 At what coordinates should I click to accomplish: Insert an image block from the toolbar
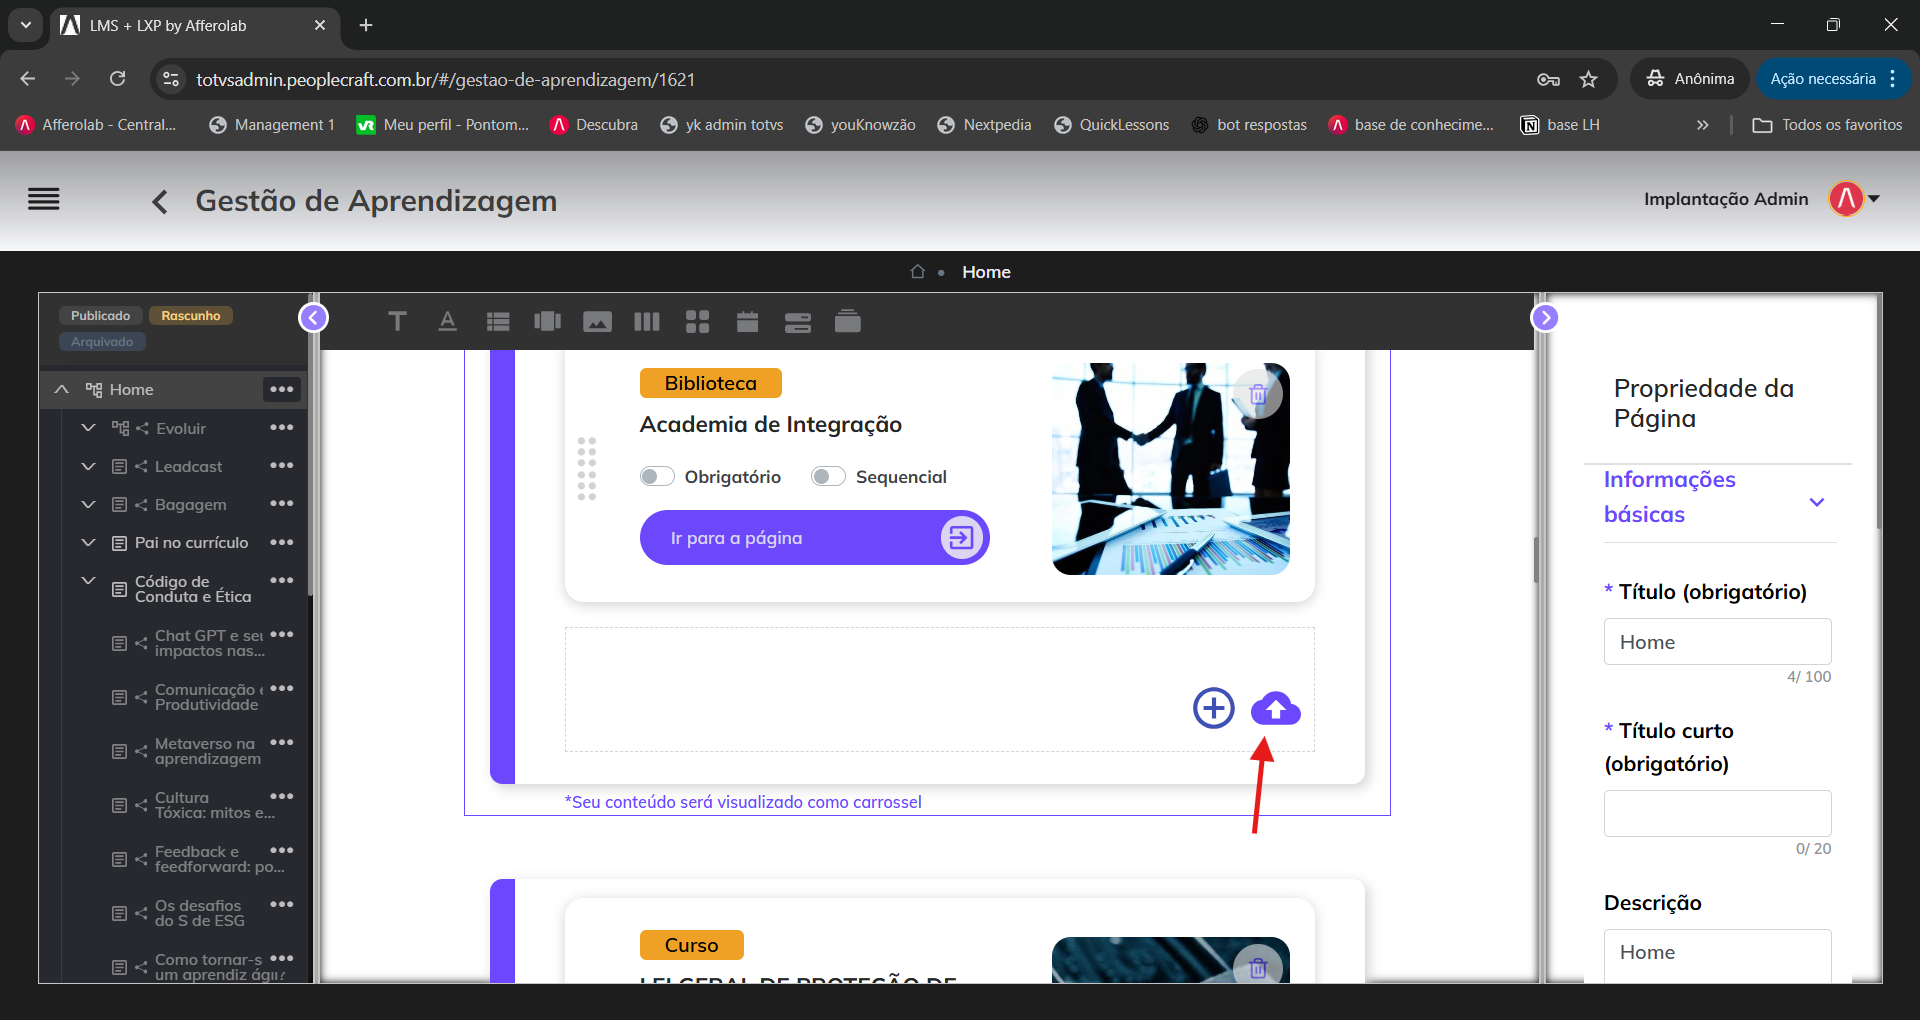point(597,321)
